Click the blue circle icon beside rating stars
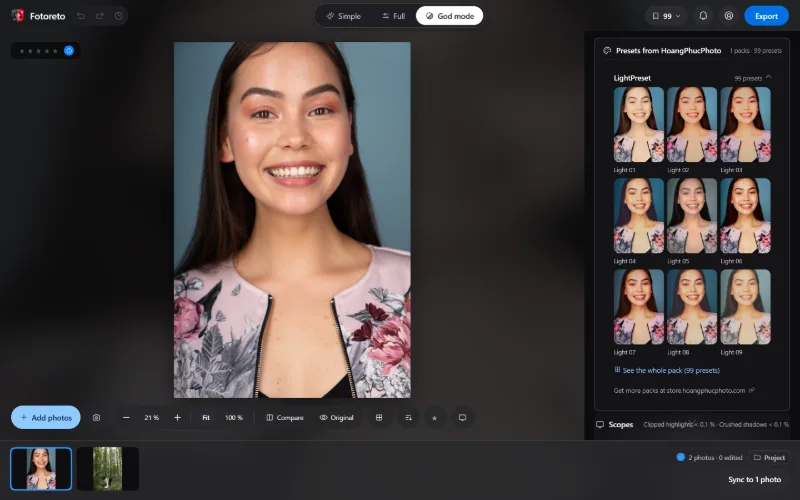800x500 pixels. [x=69, y=51]
